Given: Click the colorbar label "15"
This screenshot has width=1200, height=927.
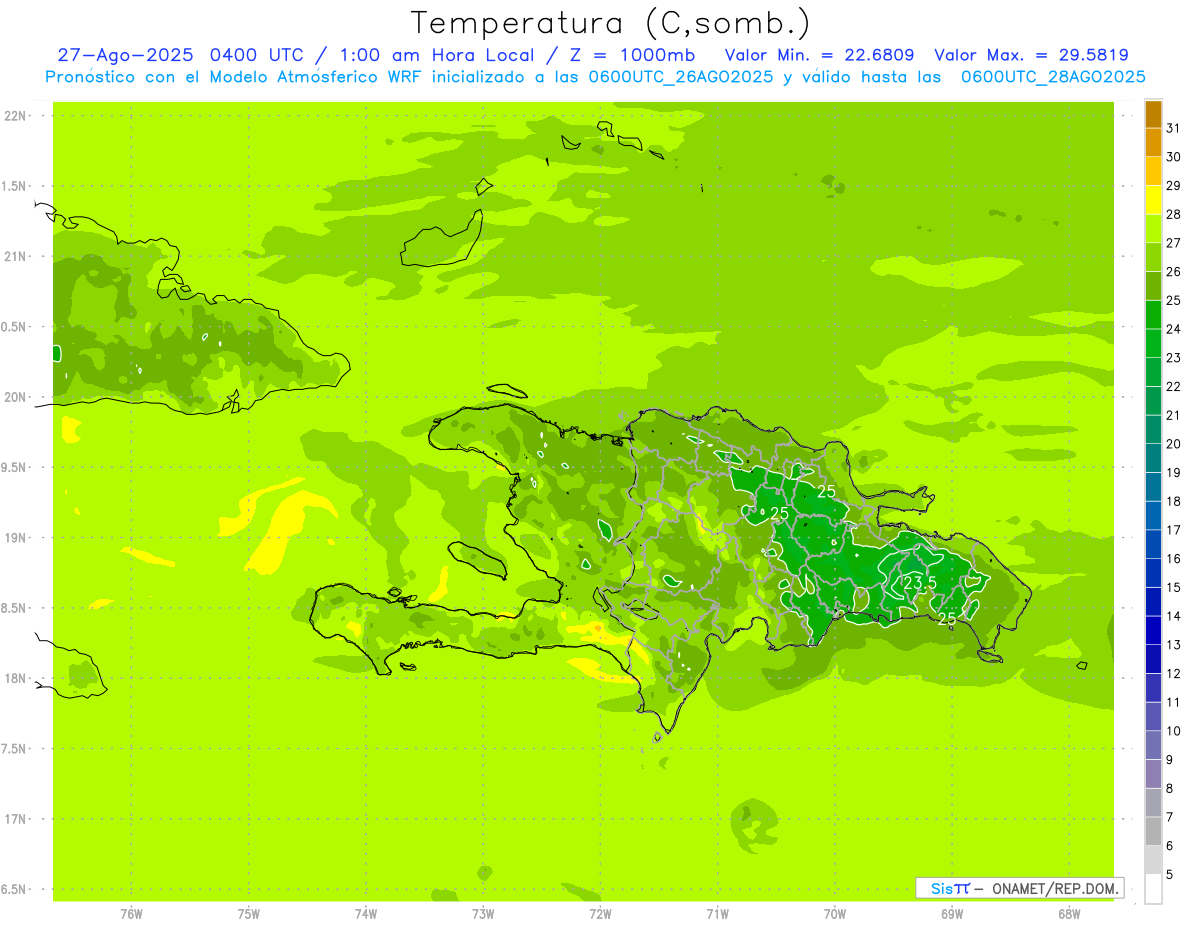Looking at the screenshot, I should [1174, 587].
